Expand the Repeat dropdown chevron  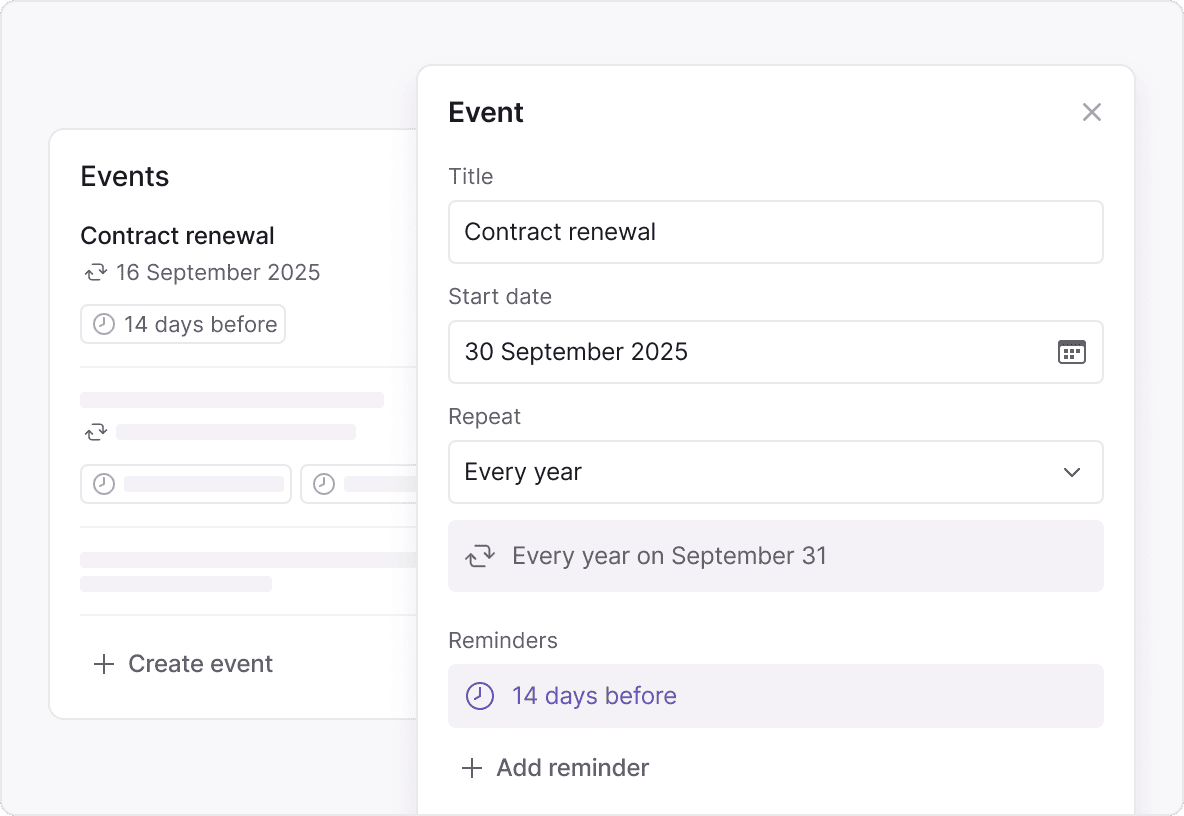(x=1071, y=472)
